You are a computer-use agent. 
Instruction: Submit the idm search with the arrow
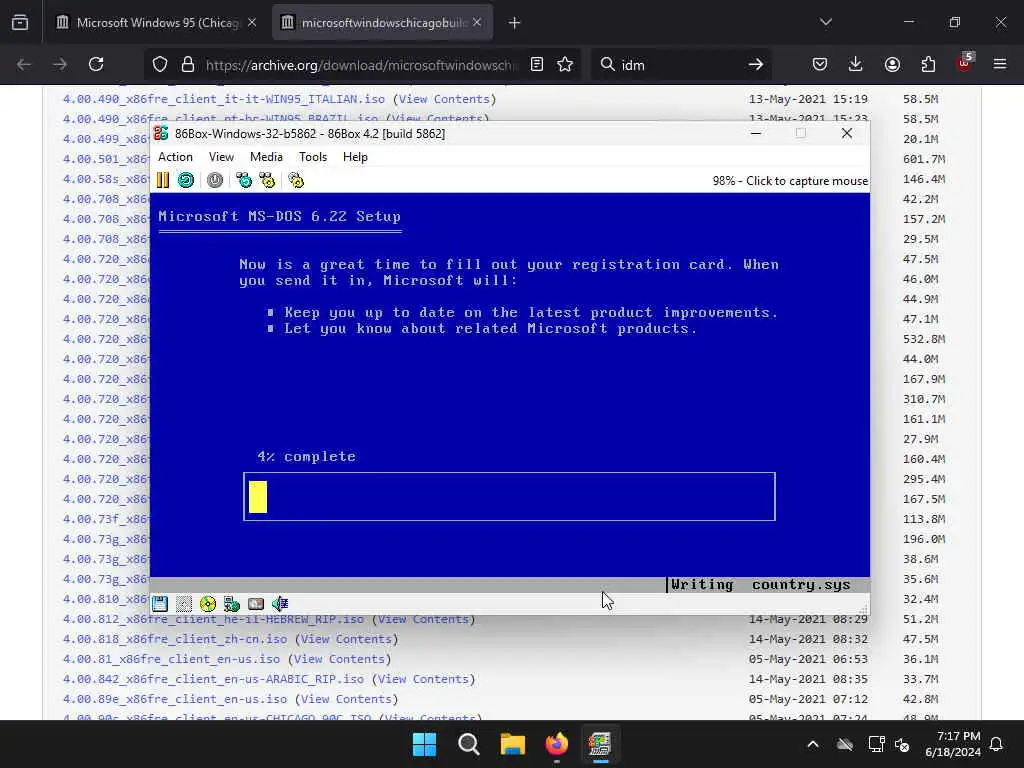tap(756, 64)
